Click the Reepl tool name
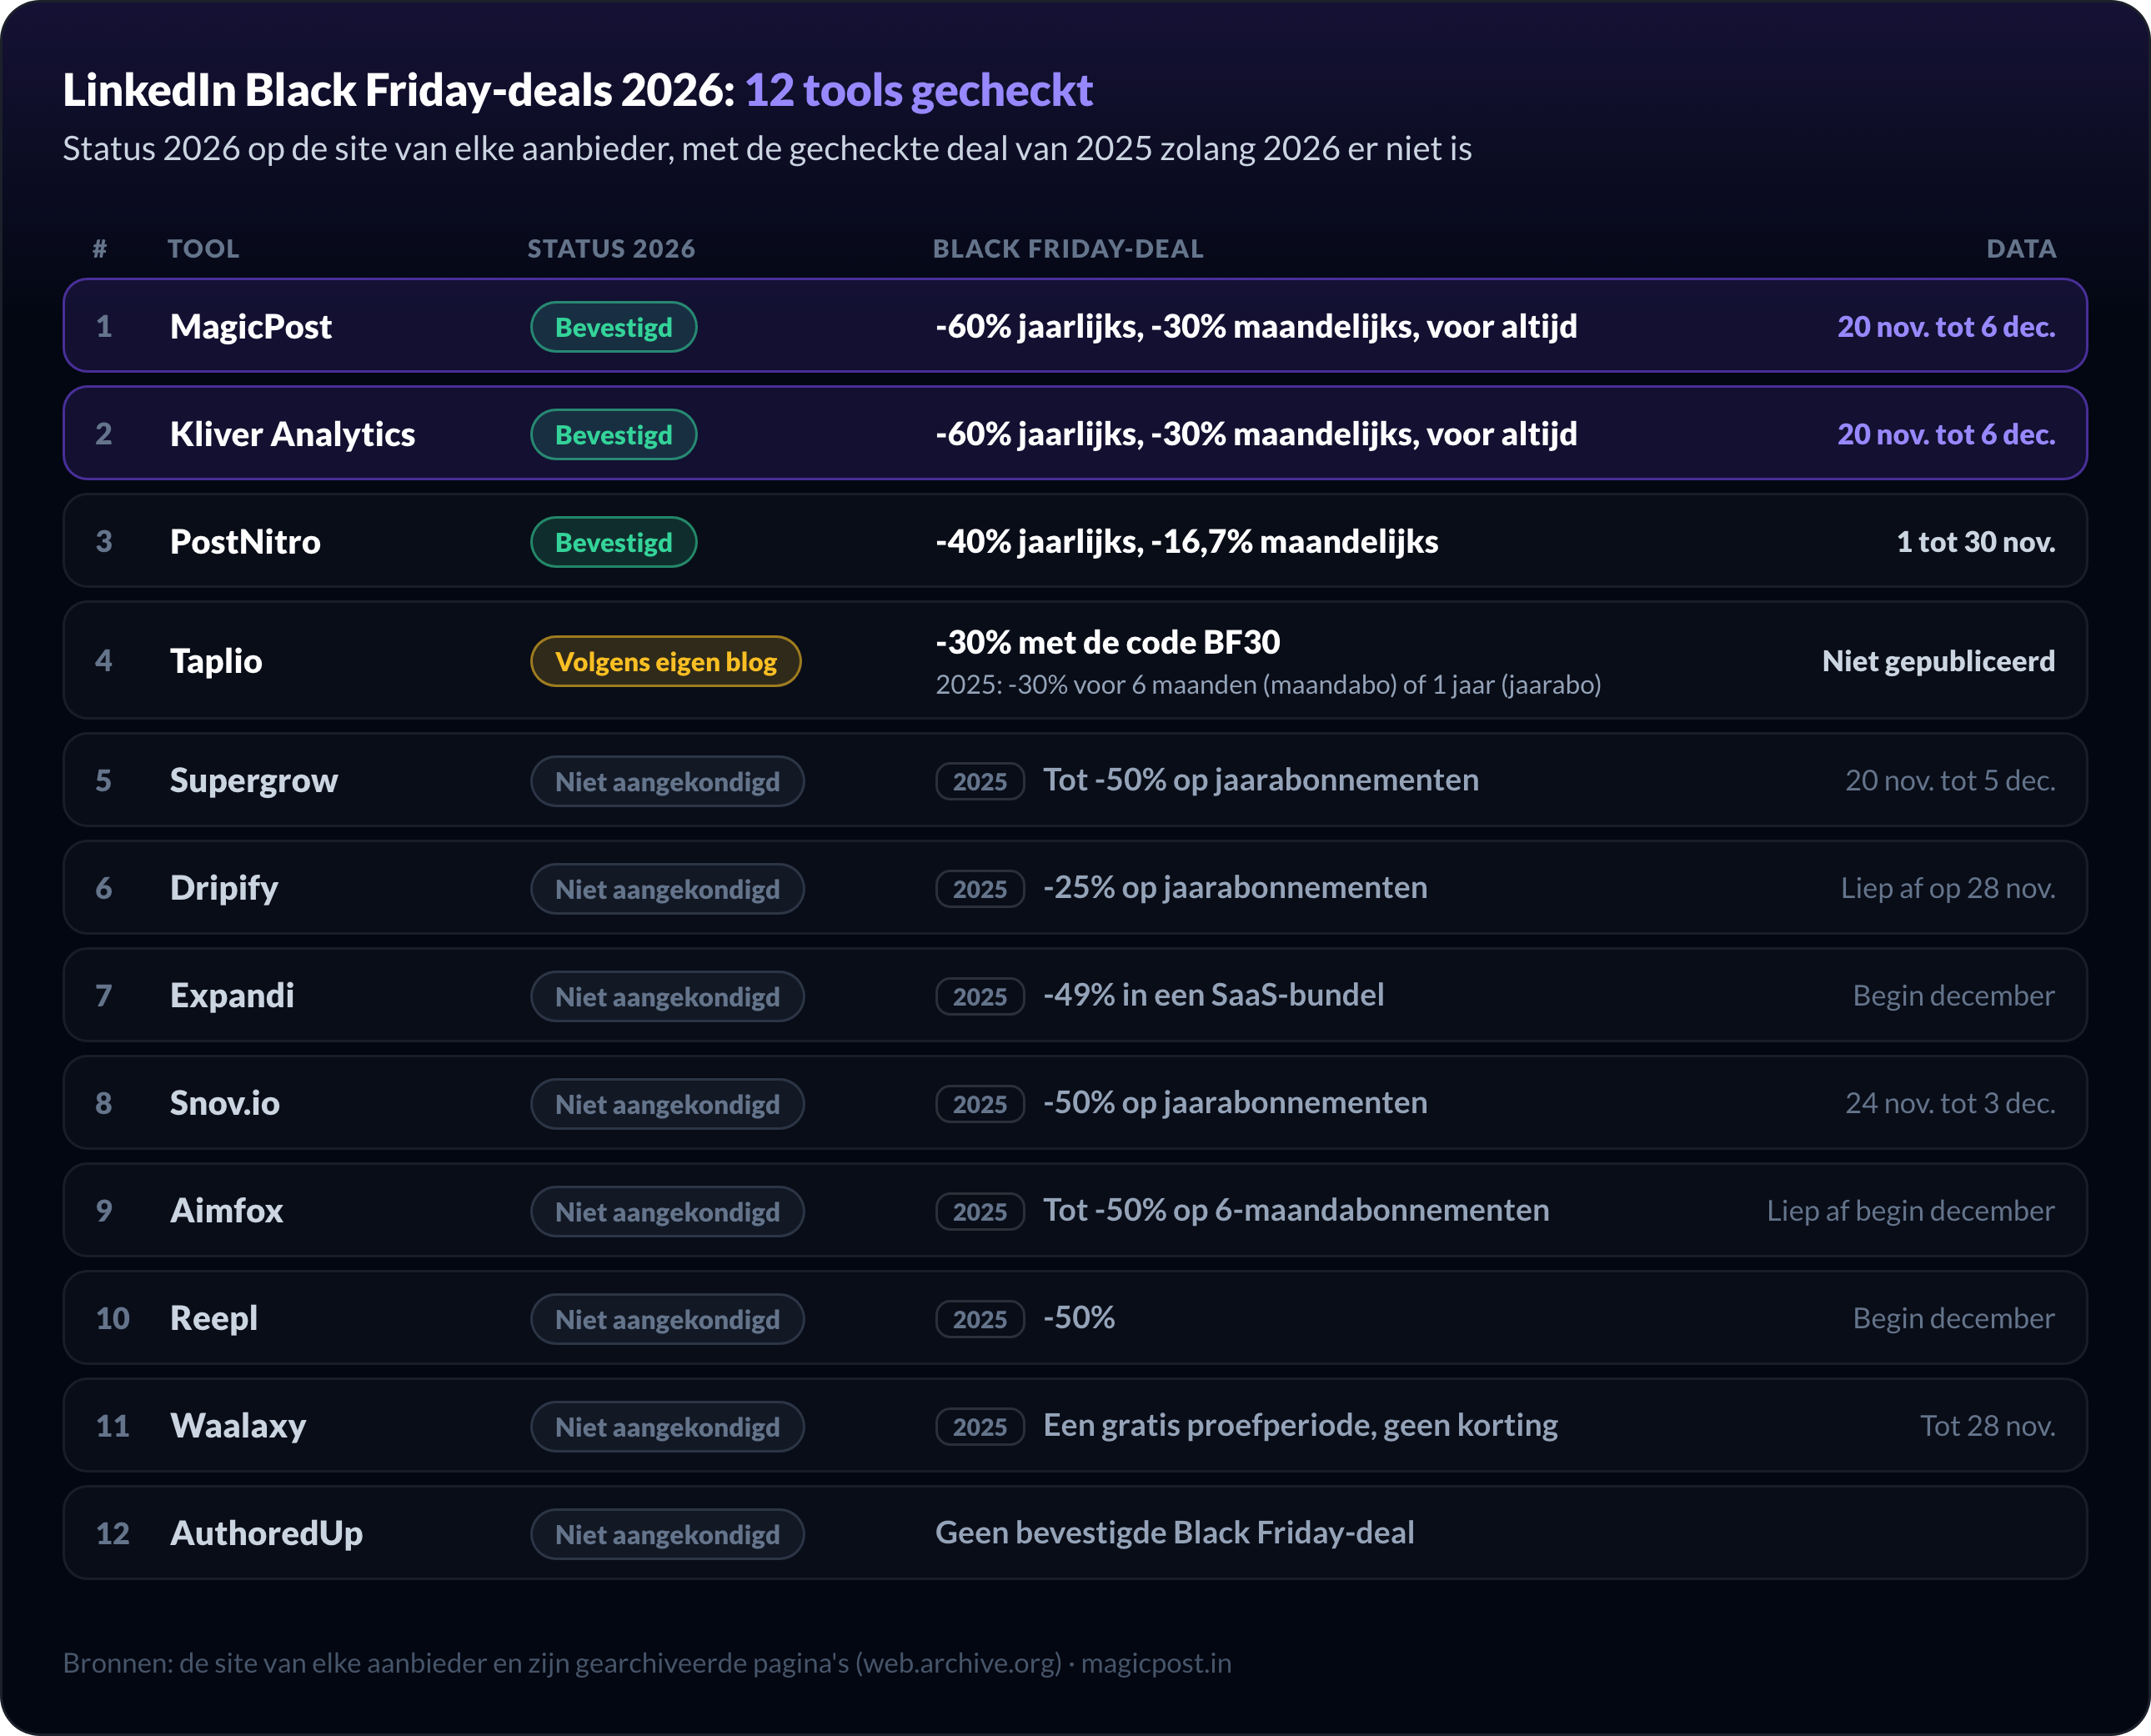Image resolution: width=2151 pixels, height=1736 pixels. [214, 1318]
